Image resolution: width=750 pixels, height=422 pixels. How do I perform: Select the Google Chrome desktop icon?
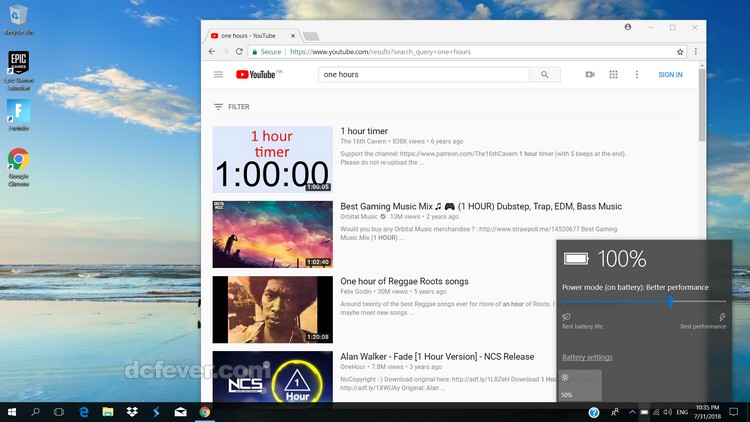[x=19, y=167]
